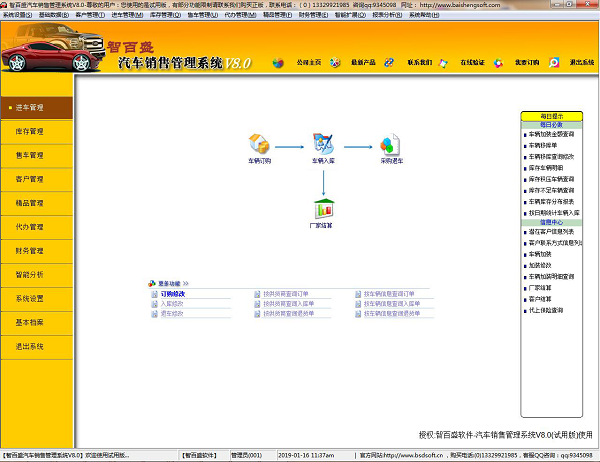Select 系统设置 in the left sidebar
Viewport: 600px width, 462px height.
click(x=37, y=299)
